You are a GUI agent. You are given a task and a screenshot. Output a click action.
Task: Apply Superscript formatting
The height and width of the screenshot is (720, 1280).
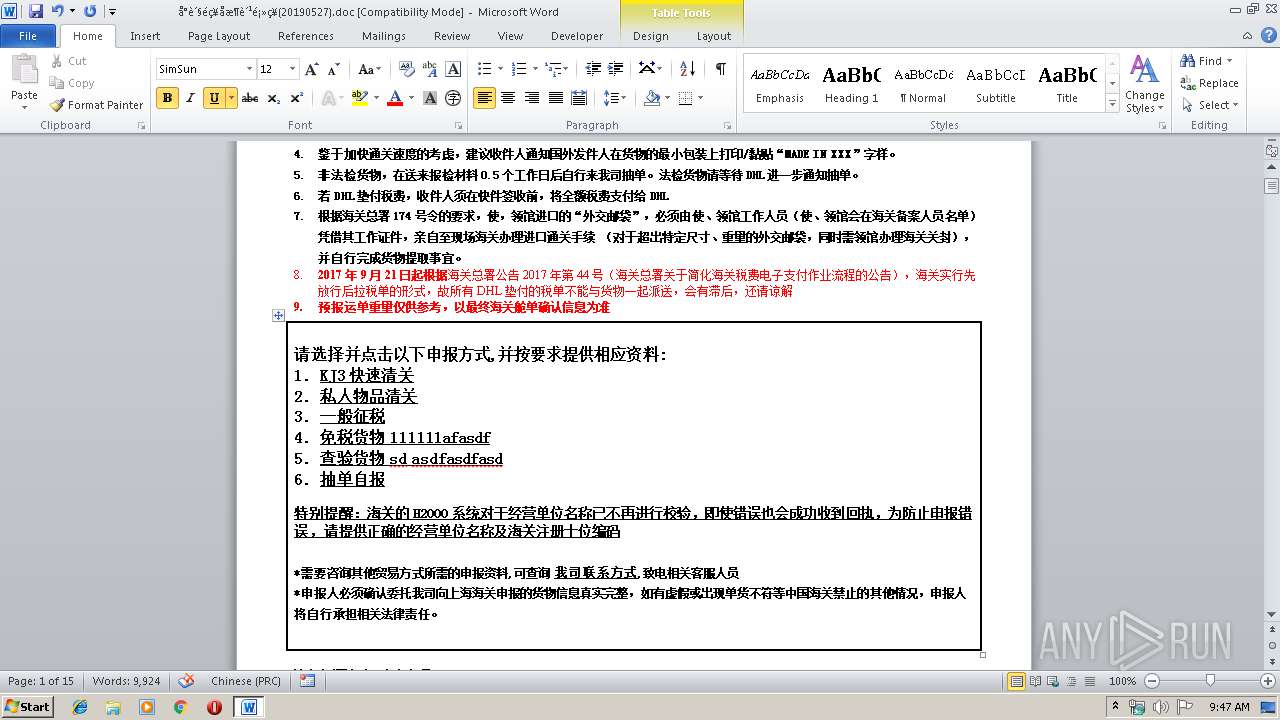point(297,98)
